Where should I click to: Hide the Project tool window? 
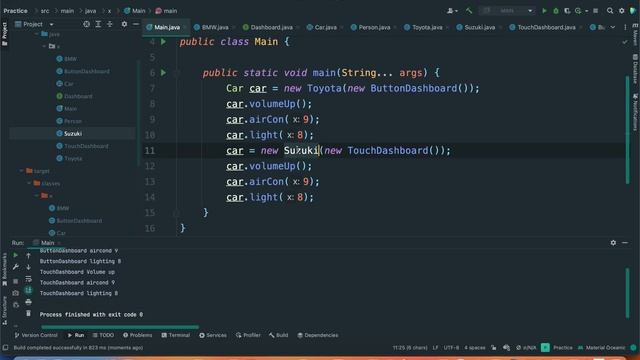pyautogui.click(x=136, y=24)
